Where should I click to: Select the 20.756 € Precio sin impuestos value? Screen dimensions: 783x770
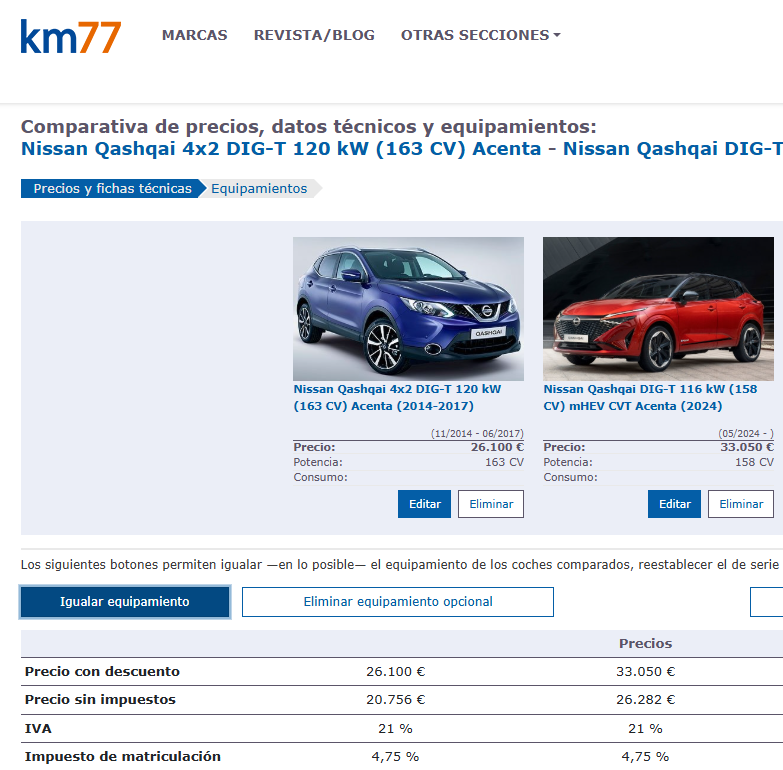coord(395,700)
